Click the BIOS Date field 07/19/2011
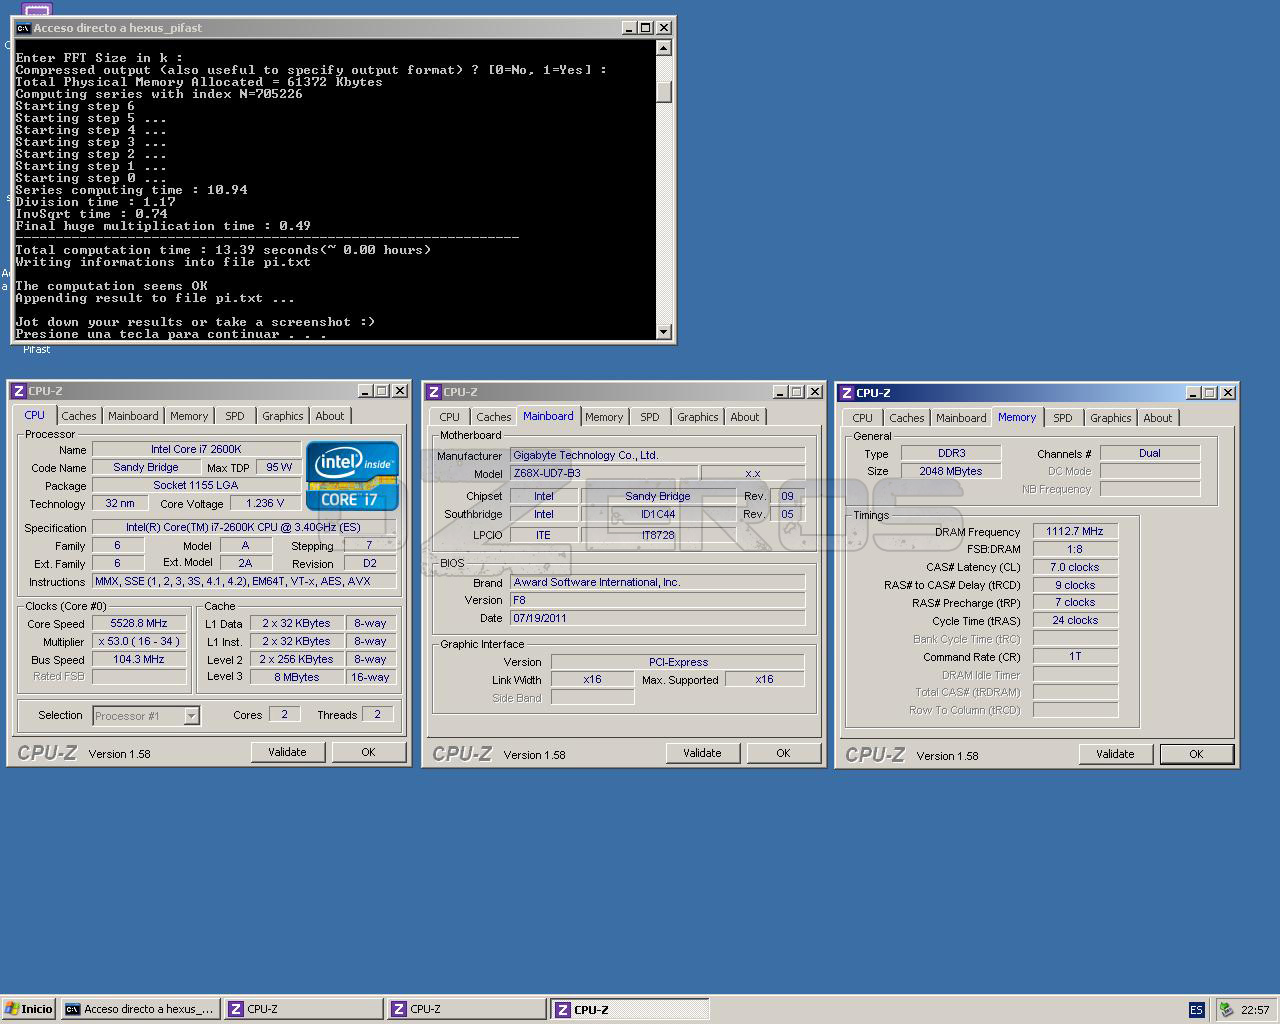 point(657,618)
